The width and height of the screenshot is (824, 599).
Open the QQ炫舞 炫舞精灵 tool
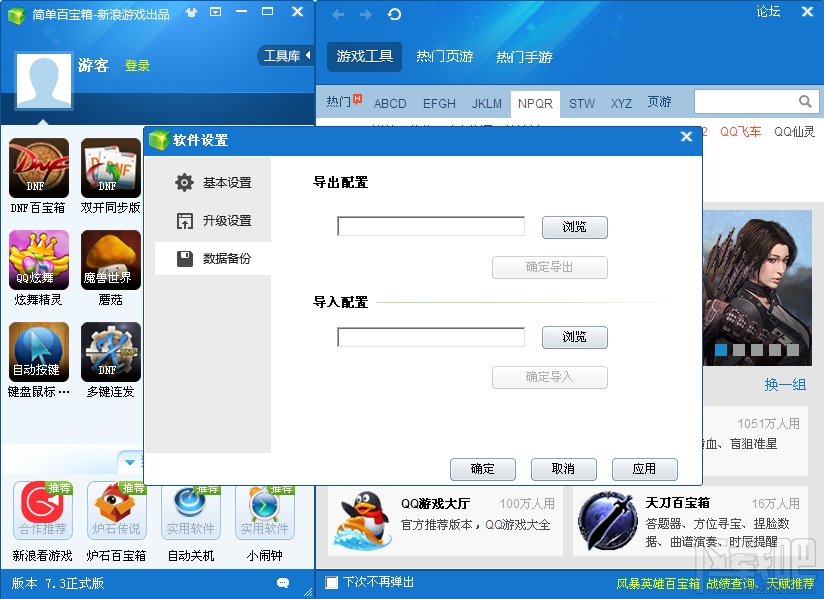coord(38,260)
